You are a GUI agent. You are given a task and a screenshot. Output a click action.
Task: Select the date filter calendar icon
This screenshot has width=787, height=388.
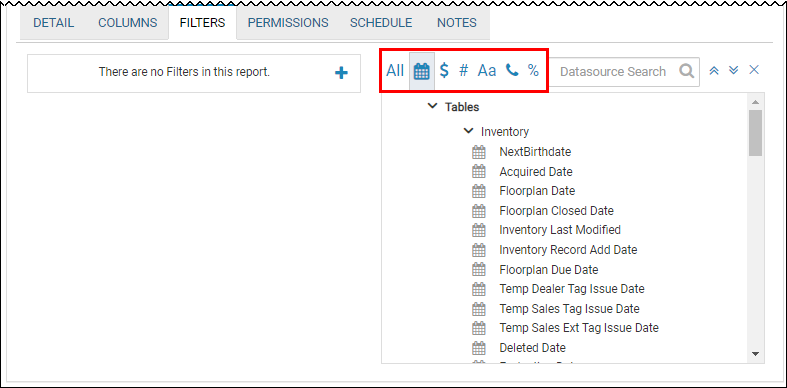422,71
